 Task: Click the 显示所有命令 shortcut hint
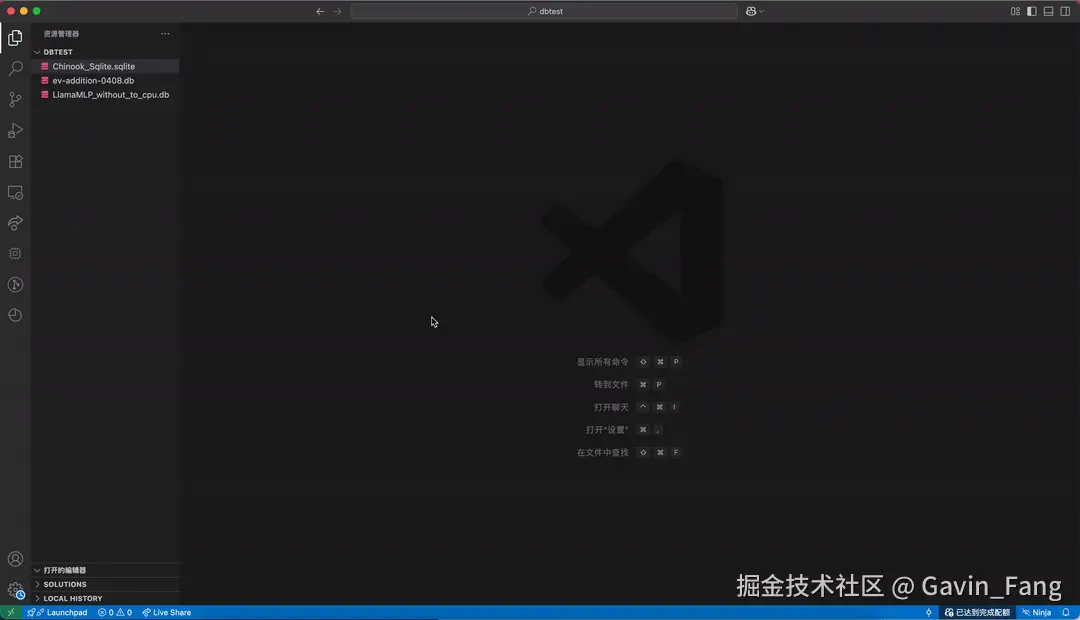click(x=602, y=362)
